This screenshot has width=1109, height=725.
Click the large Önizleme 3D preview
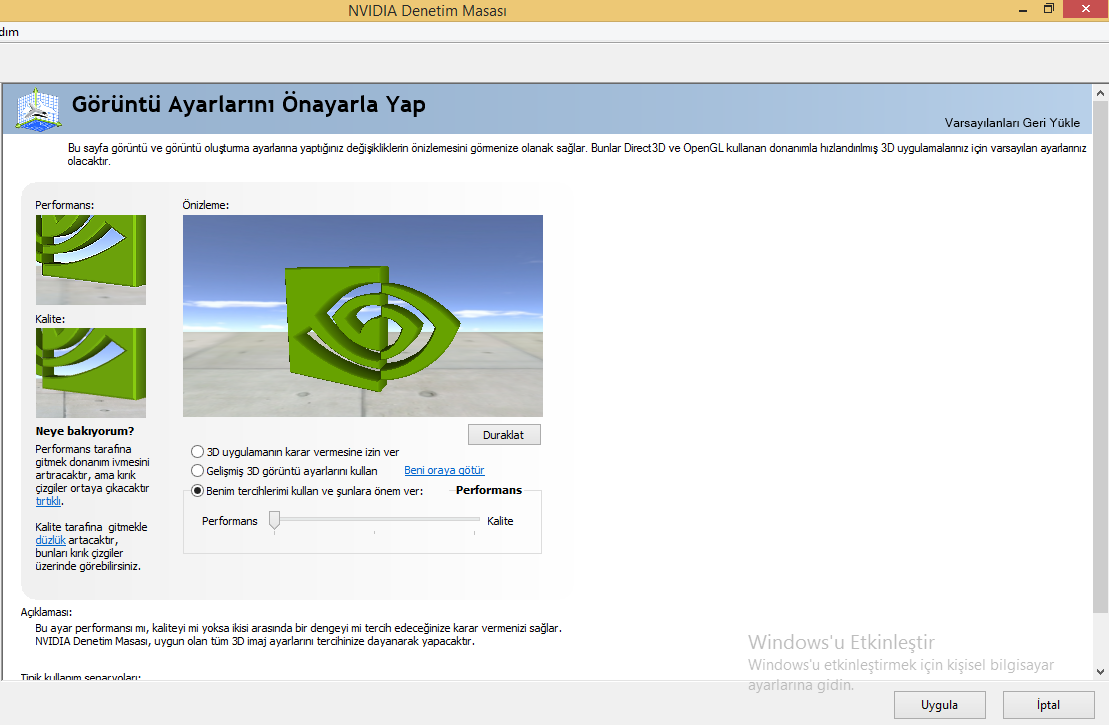tap(363, 316)
